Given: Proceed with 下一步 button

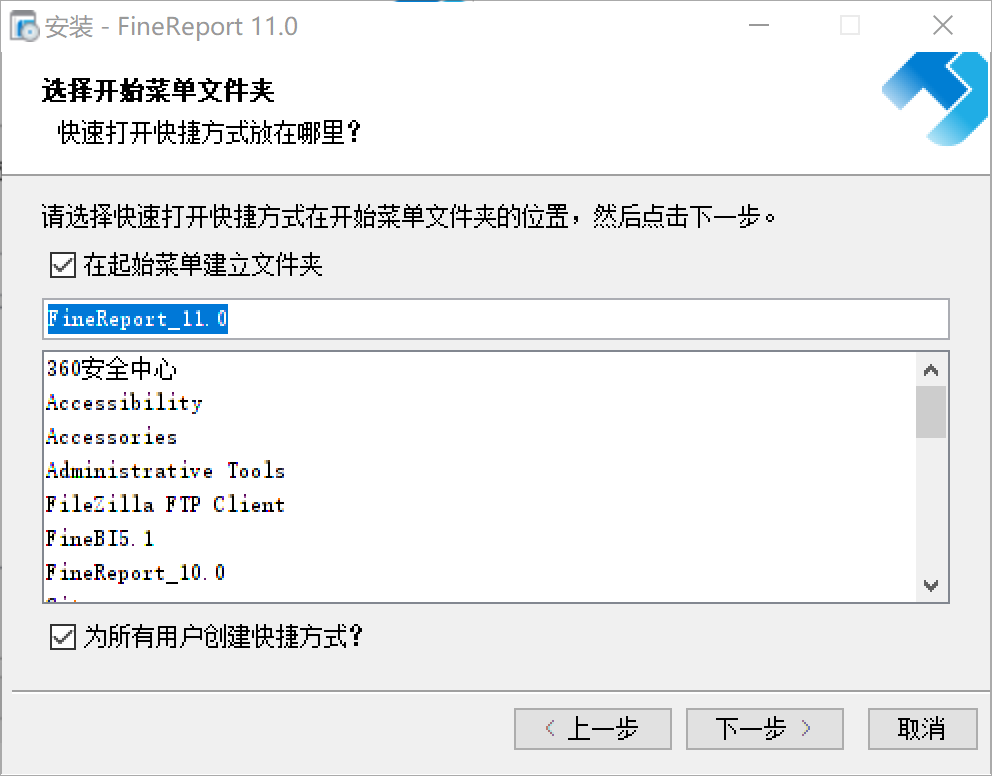Looking at the screenshot, I should pyautogui.click(x=764, y=729).
